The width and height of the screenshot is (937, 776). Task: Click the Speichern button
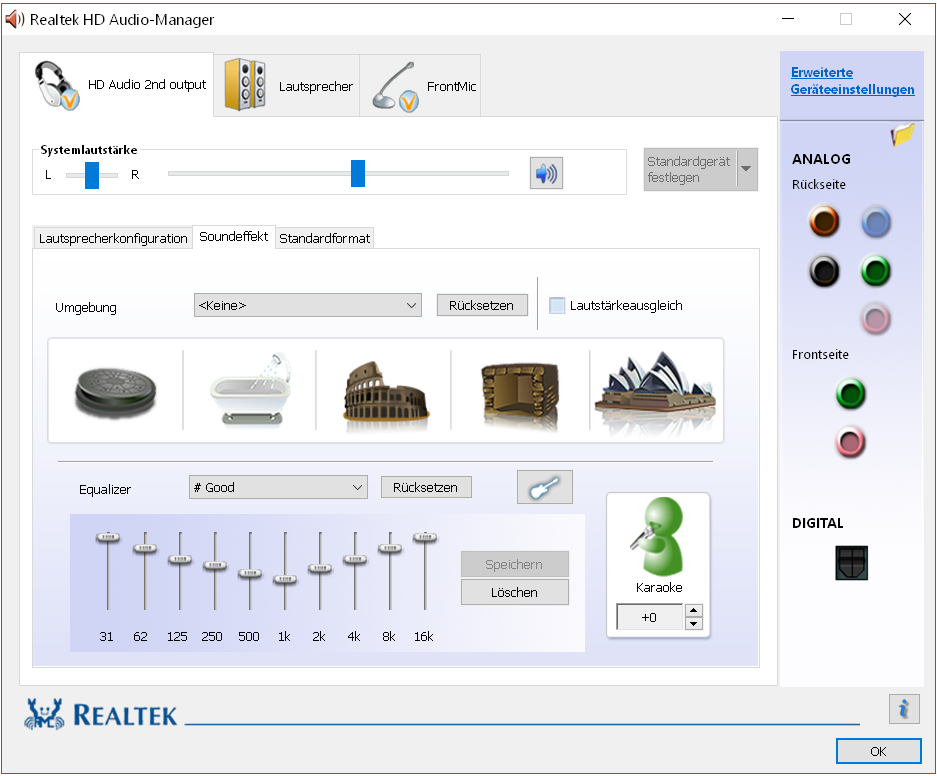(x=515, y=564)
